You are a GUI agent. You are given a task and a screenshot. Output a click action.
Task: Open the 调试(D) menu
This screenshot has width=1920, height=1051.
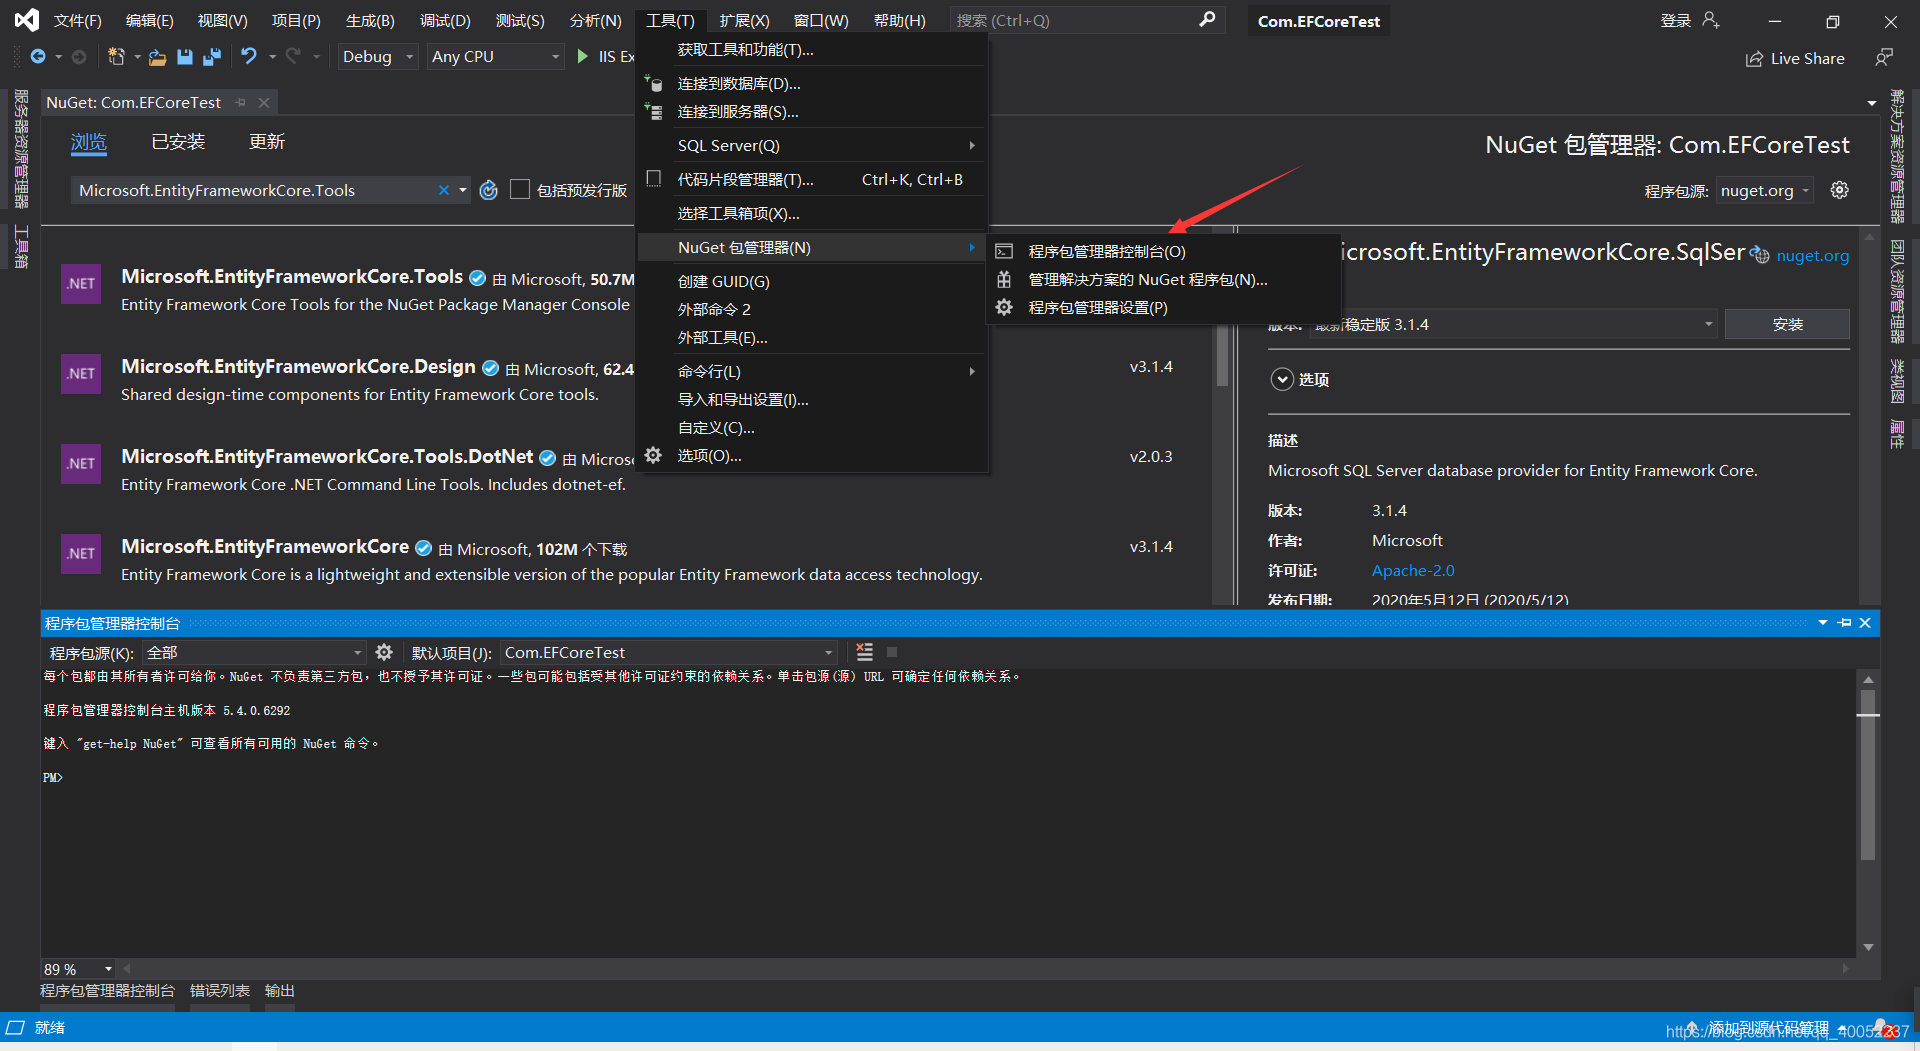(445, 20)
